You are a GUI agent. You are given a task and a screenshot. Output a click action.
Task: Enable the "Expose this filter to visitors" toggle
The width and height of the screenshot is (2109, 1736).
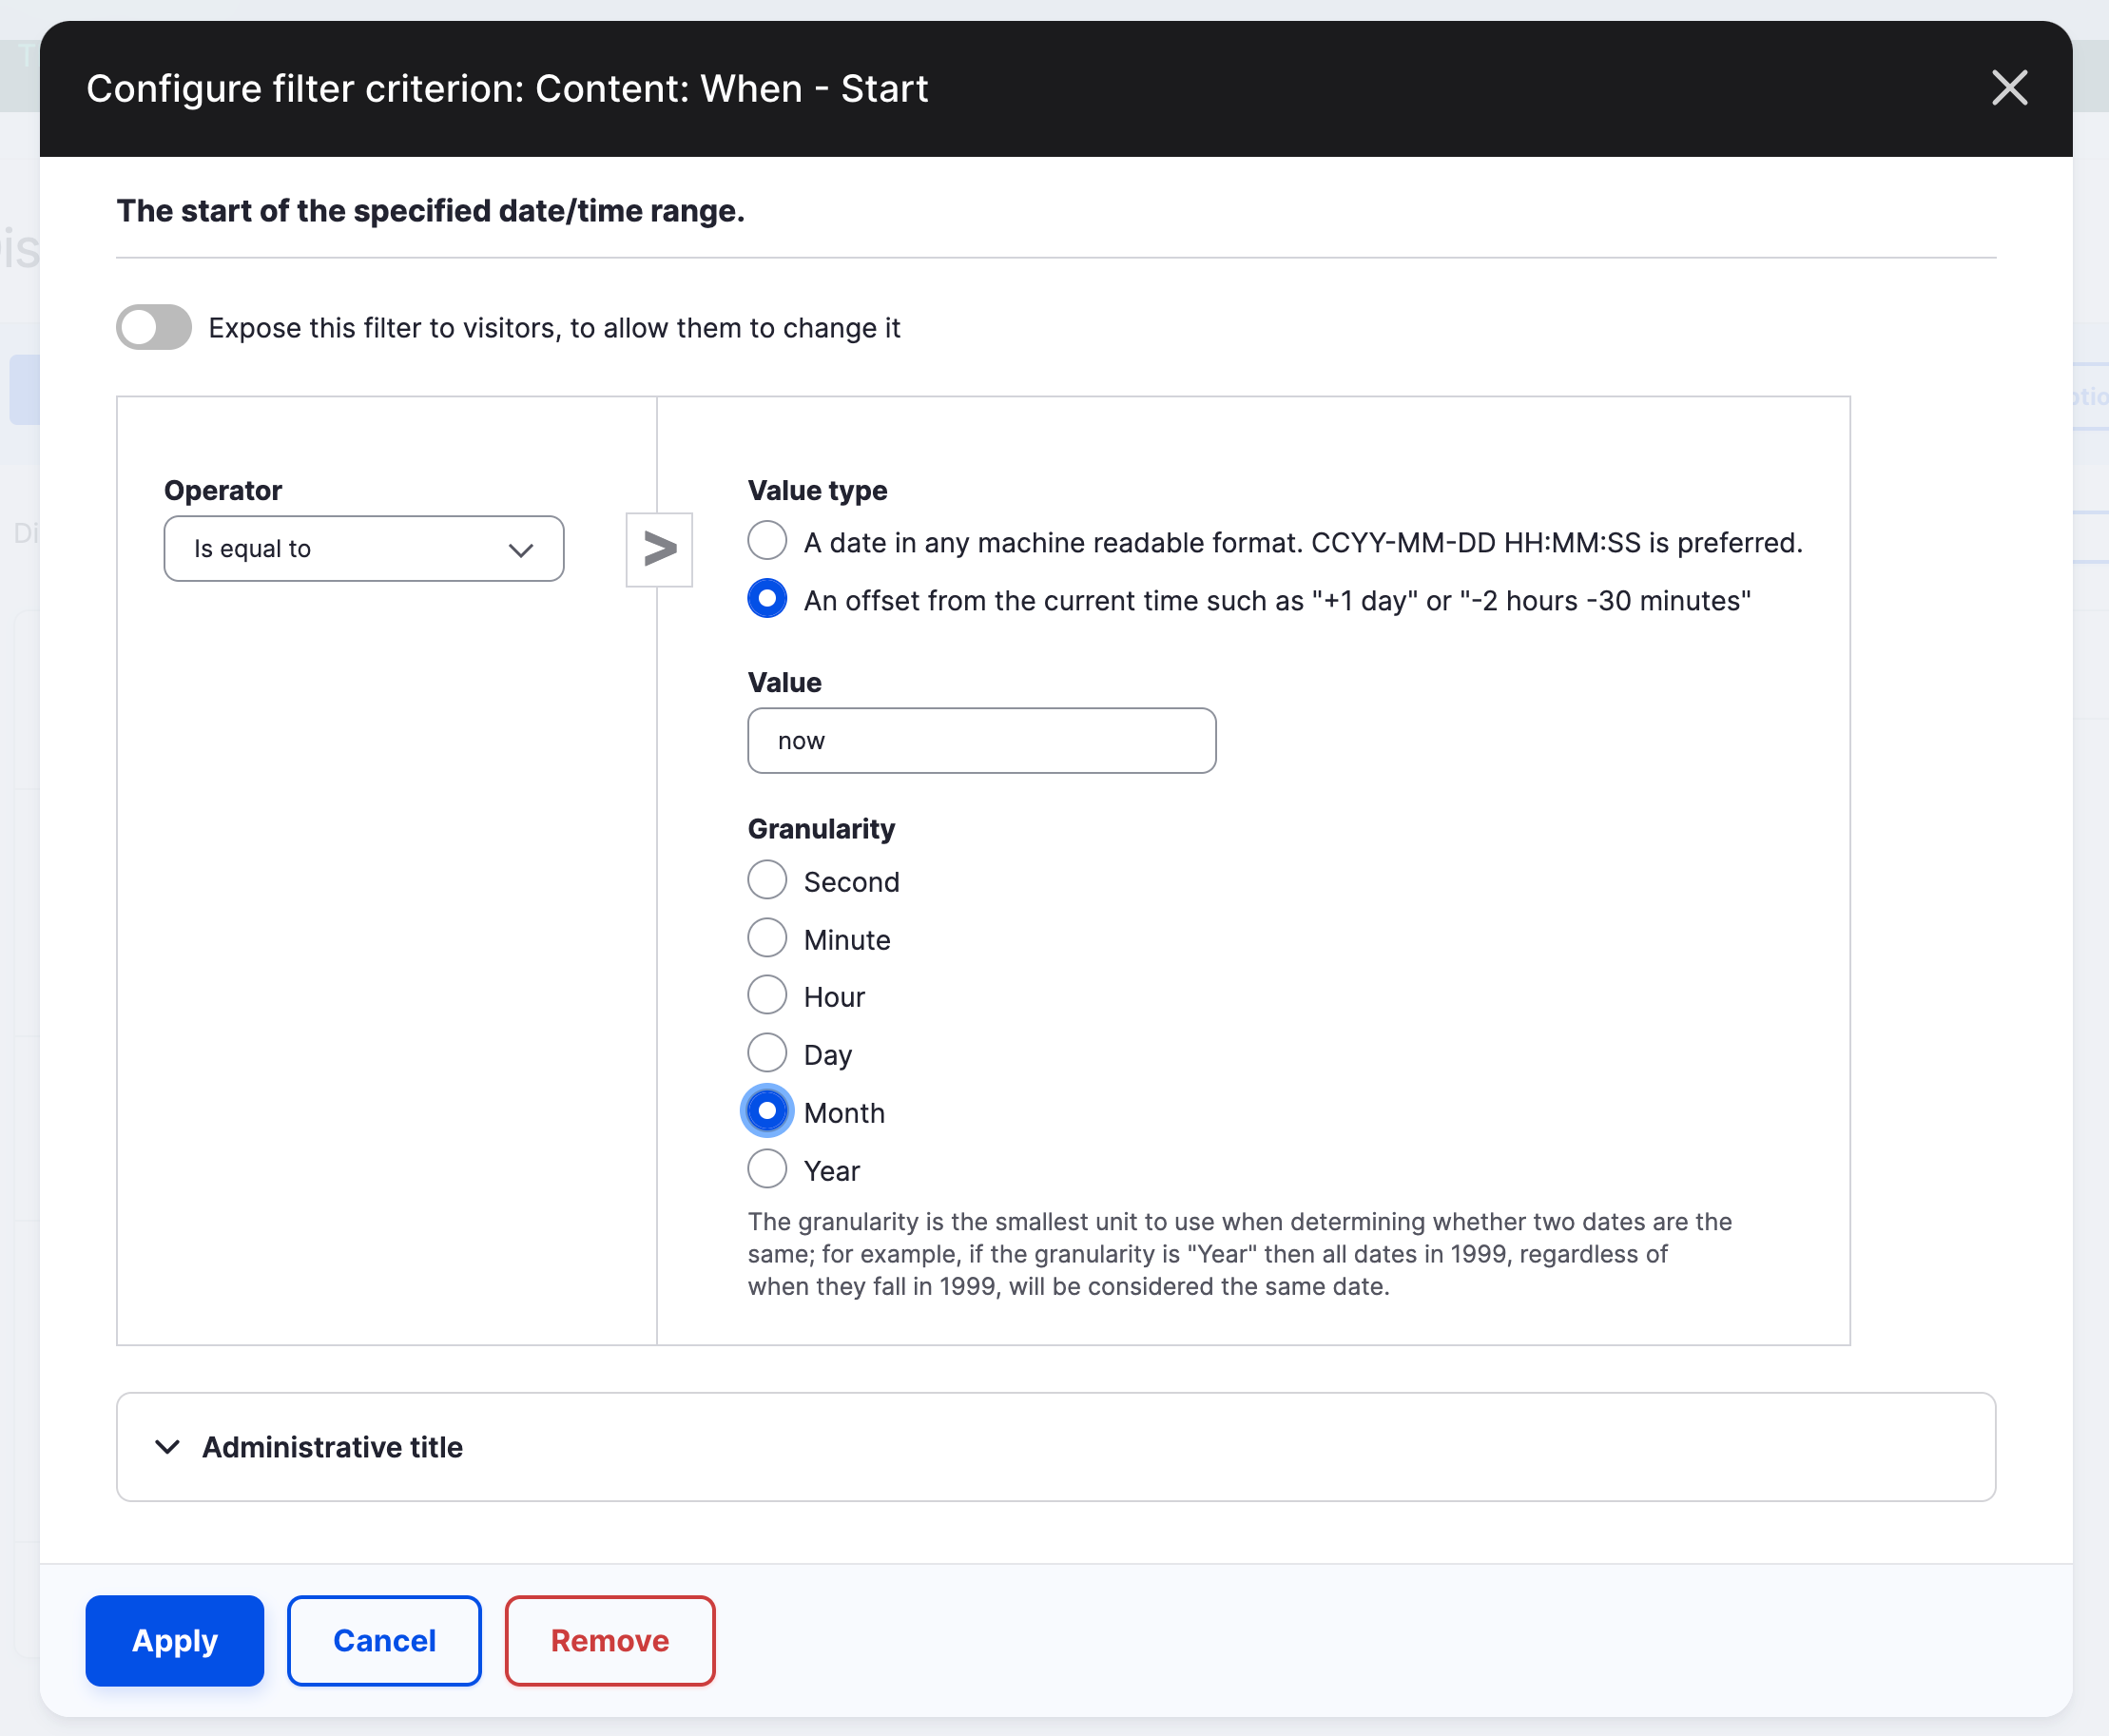point(153,327)
